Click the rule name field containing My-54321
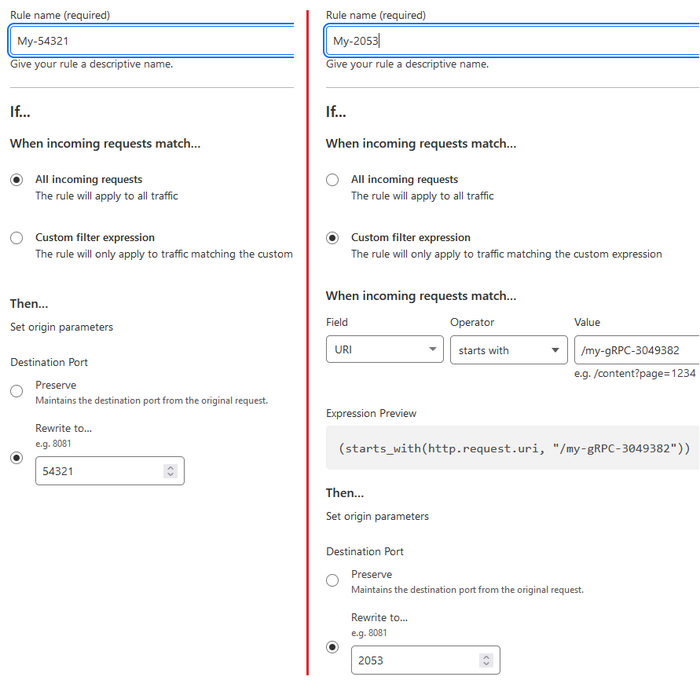700x684 pixels. click(150, 41)
